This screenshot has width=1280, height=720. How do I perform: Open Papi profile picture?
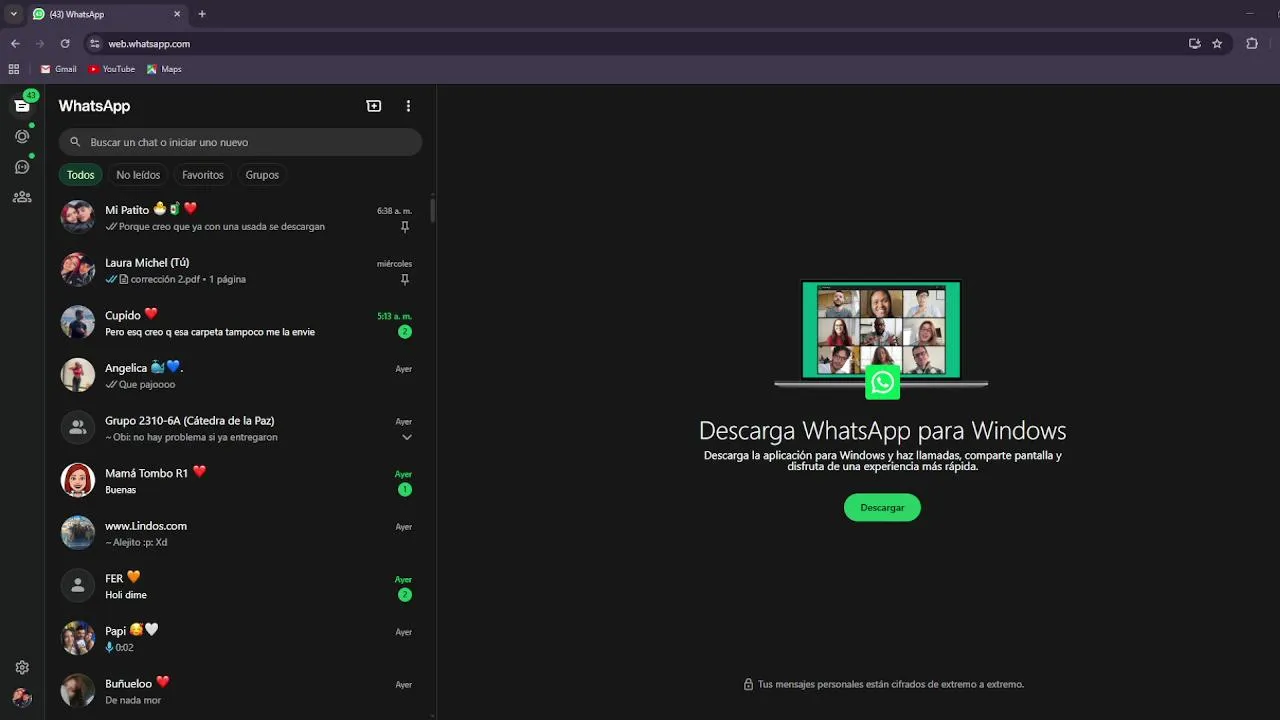[78, 638]
